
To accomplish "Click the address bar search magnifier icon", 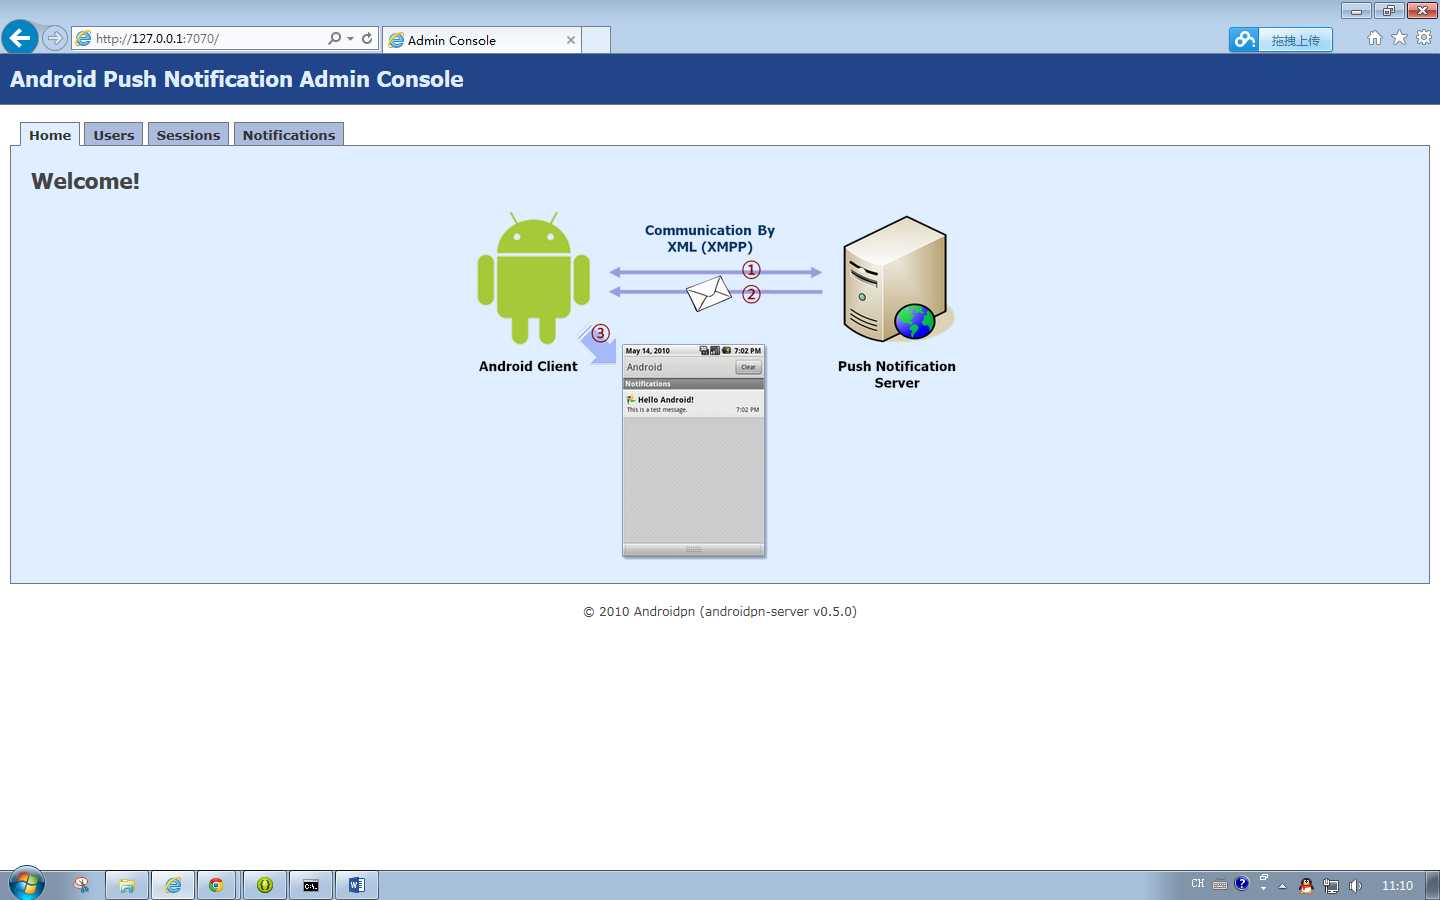I will [334, 38].
